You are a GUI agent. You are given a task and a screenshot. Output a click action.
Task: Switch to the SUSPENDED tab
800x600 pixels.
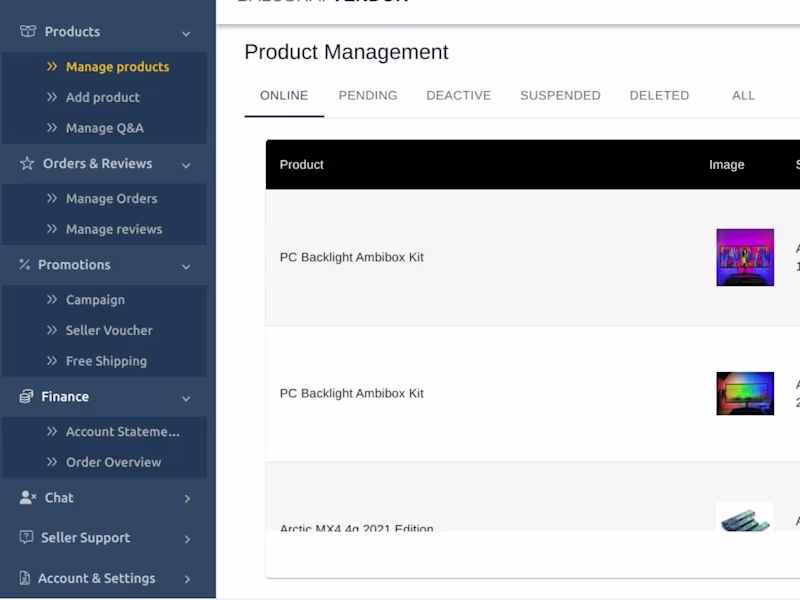(560, 96)
